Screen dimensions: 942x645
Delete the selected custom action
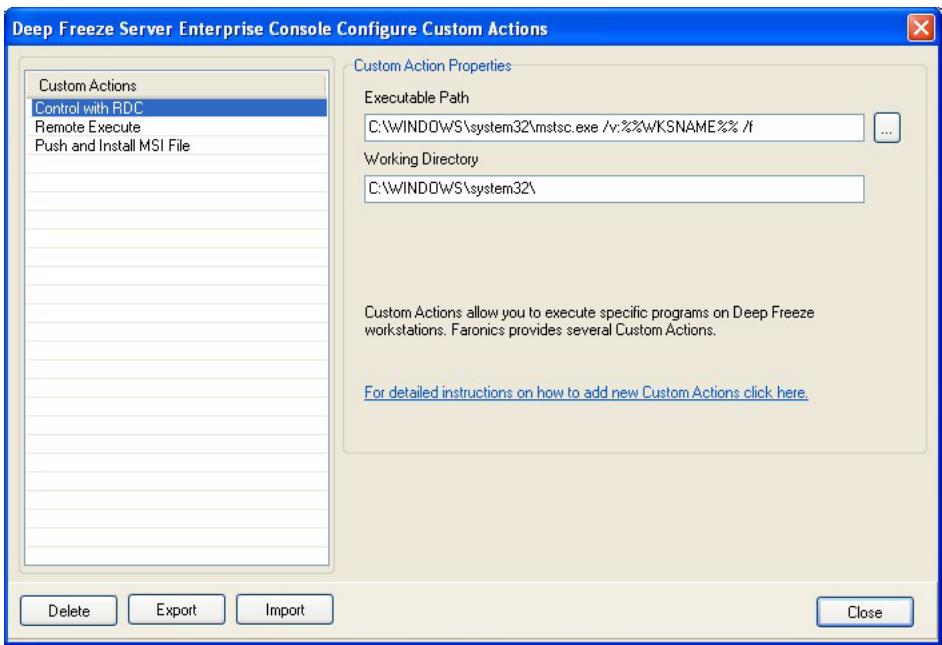coord(68,610)
